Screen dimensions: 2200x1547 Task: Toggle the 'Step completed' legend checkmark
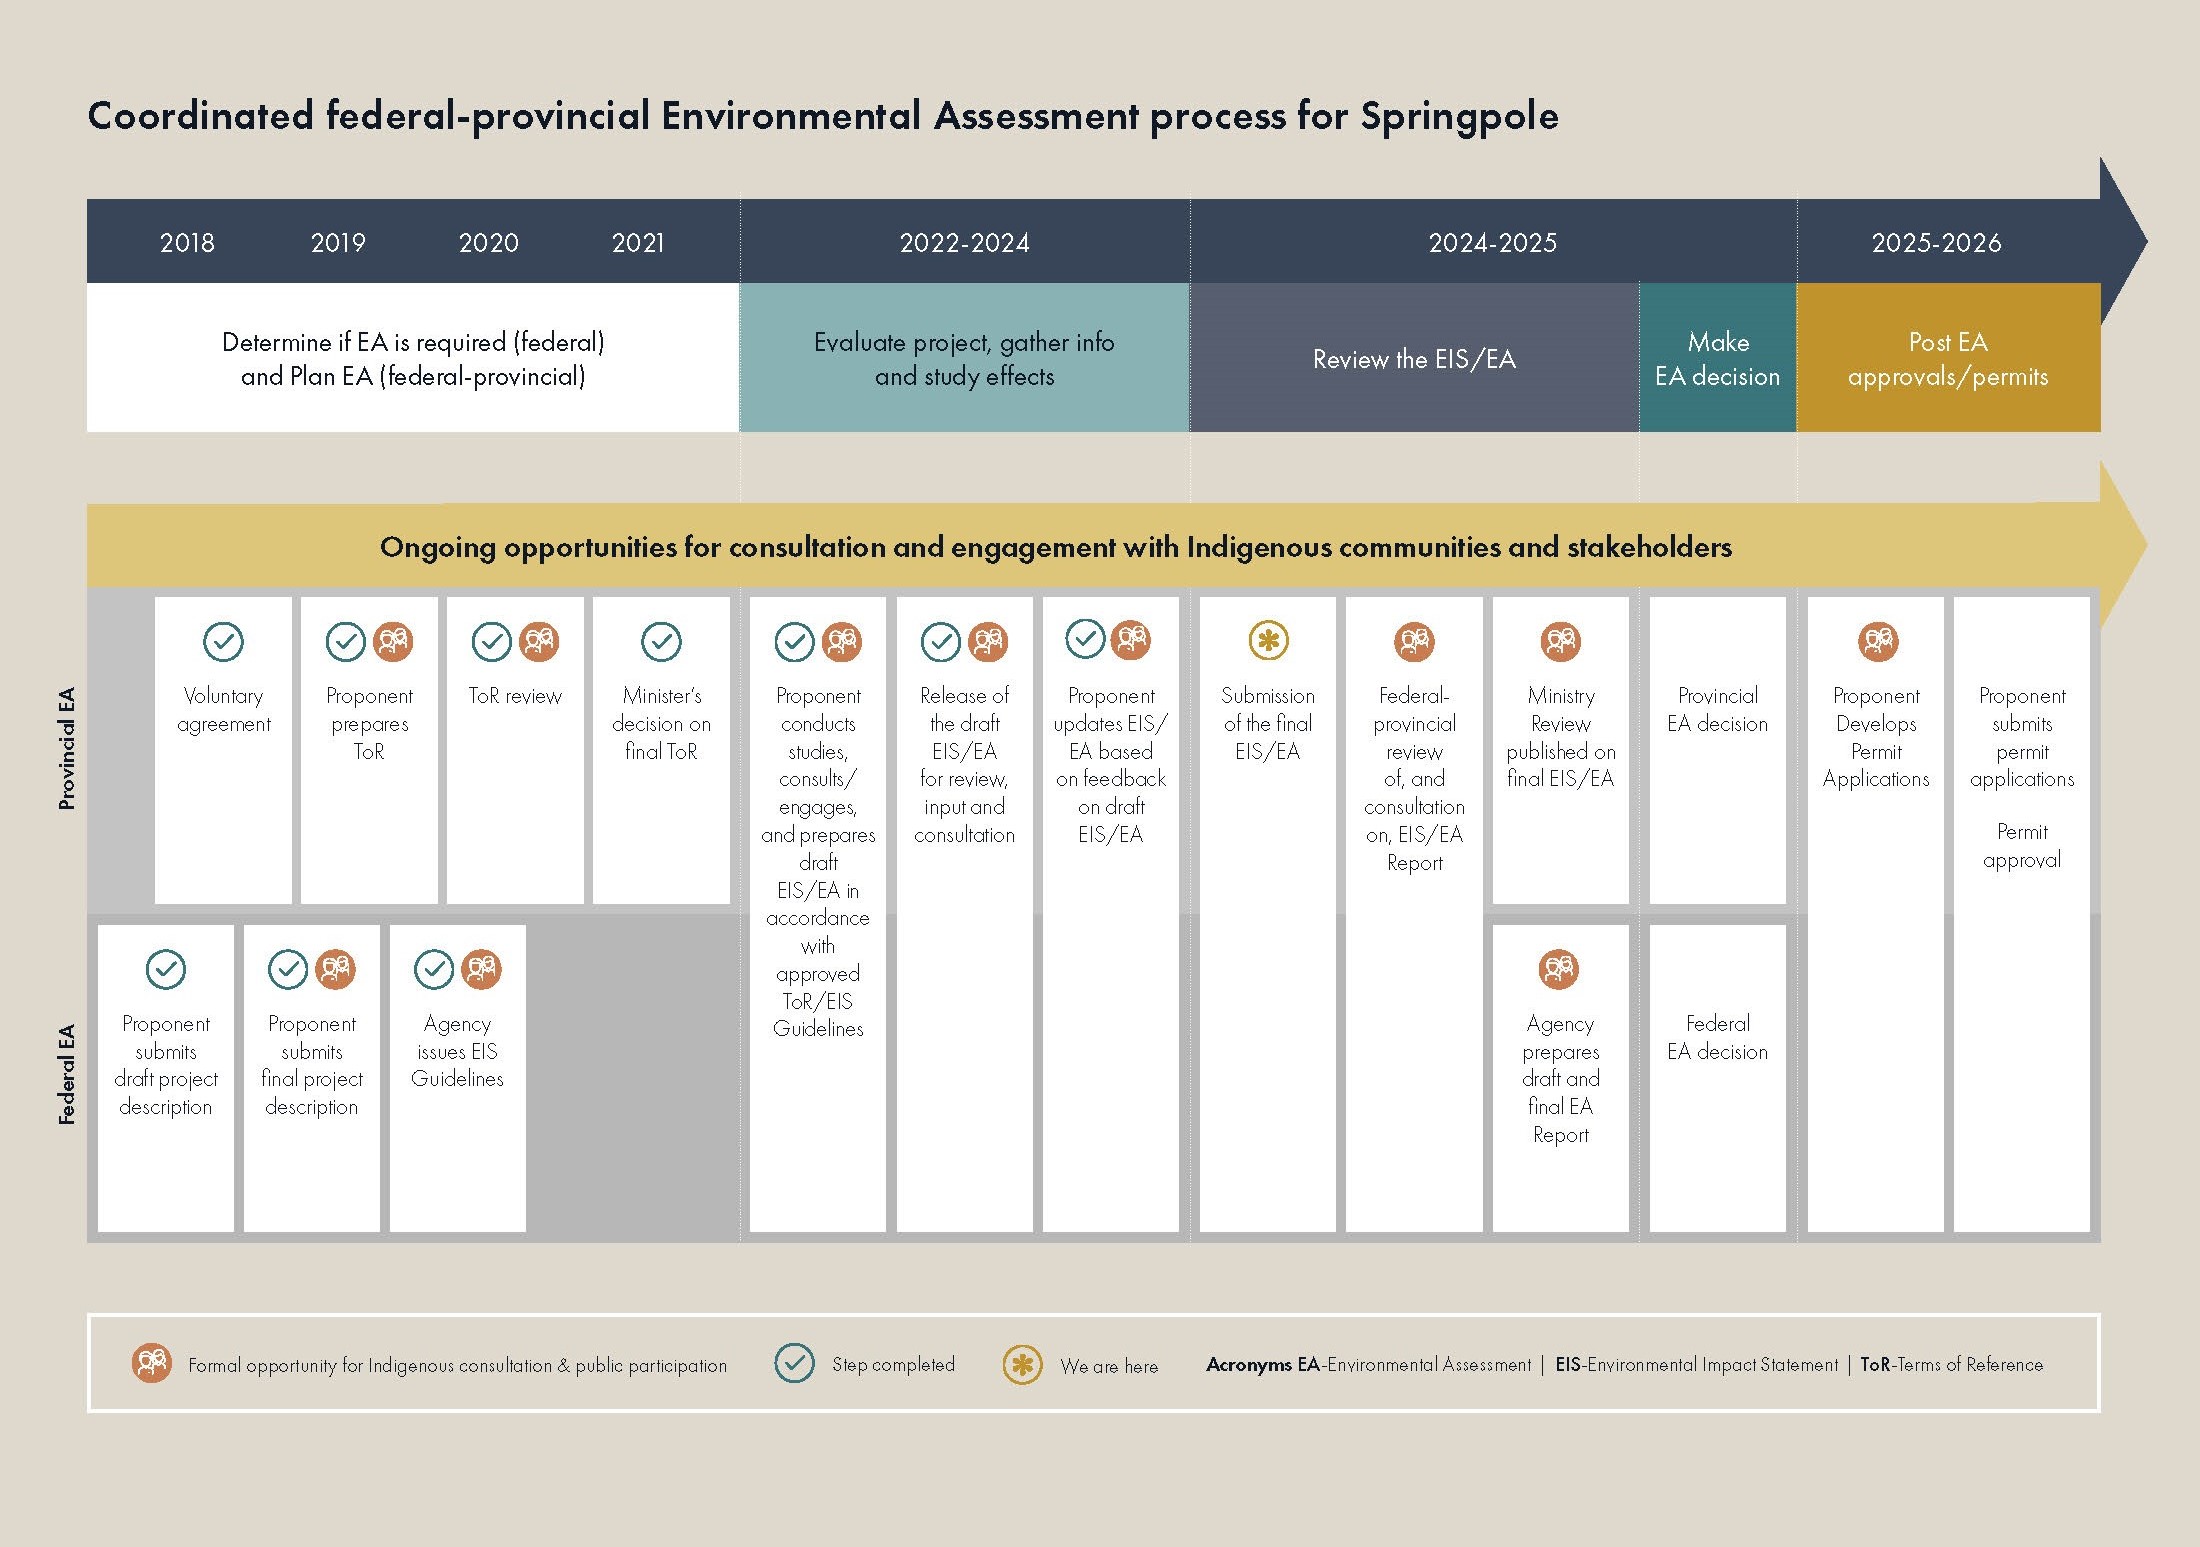pos(795,1364)
